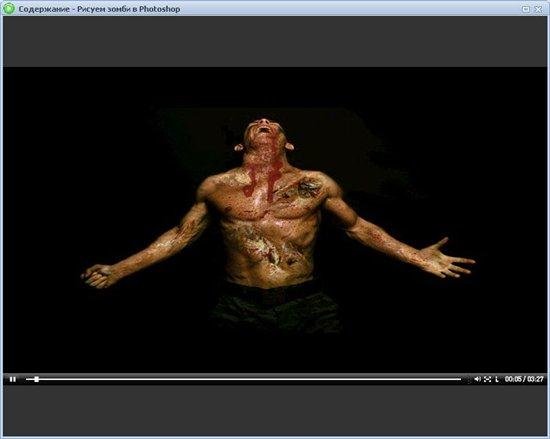
Task: Maximize the video window
Action: coord(526,9)
